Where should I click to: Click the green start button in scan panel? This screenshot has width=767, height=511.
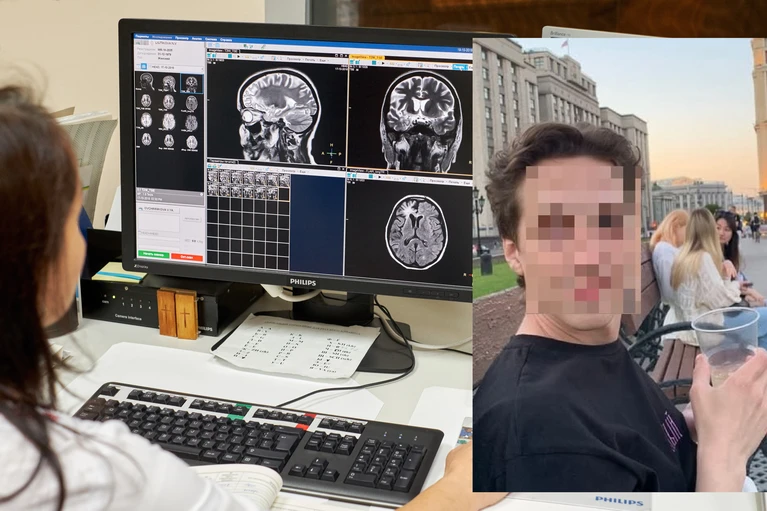153,254
